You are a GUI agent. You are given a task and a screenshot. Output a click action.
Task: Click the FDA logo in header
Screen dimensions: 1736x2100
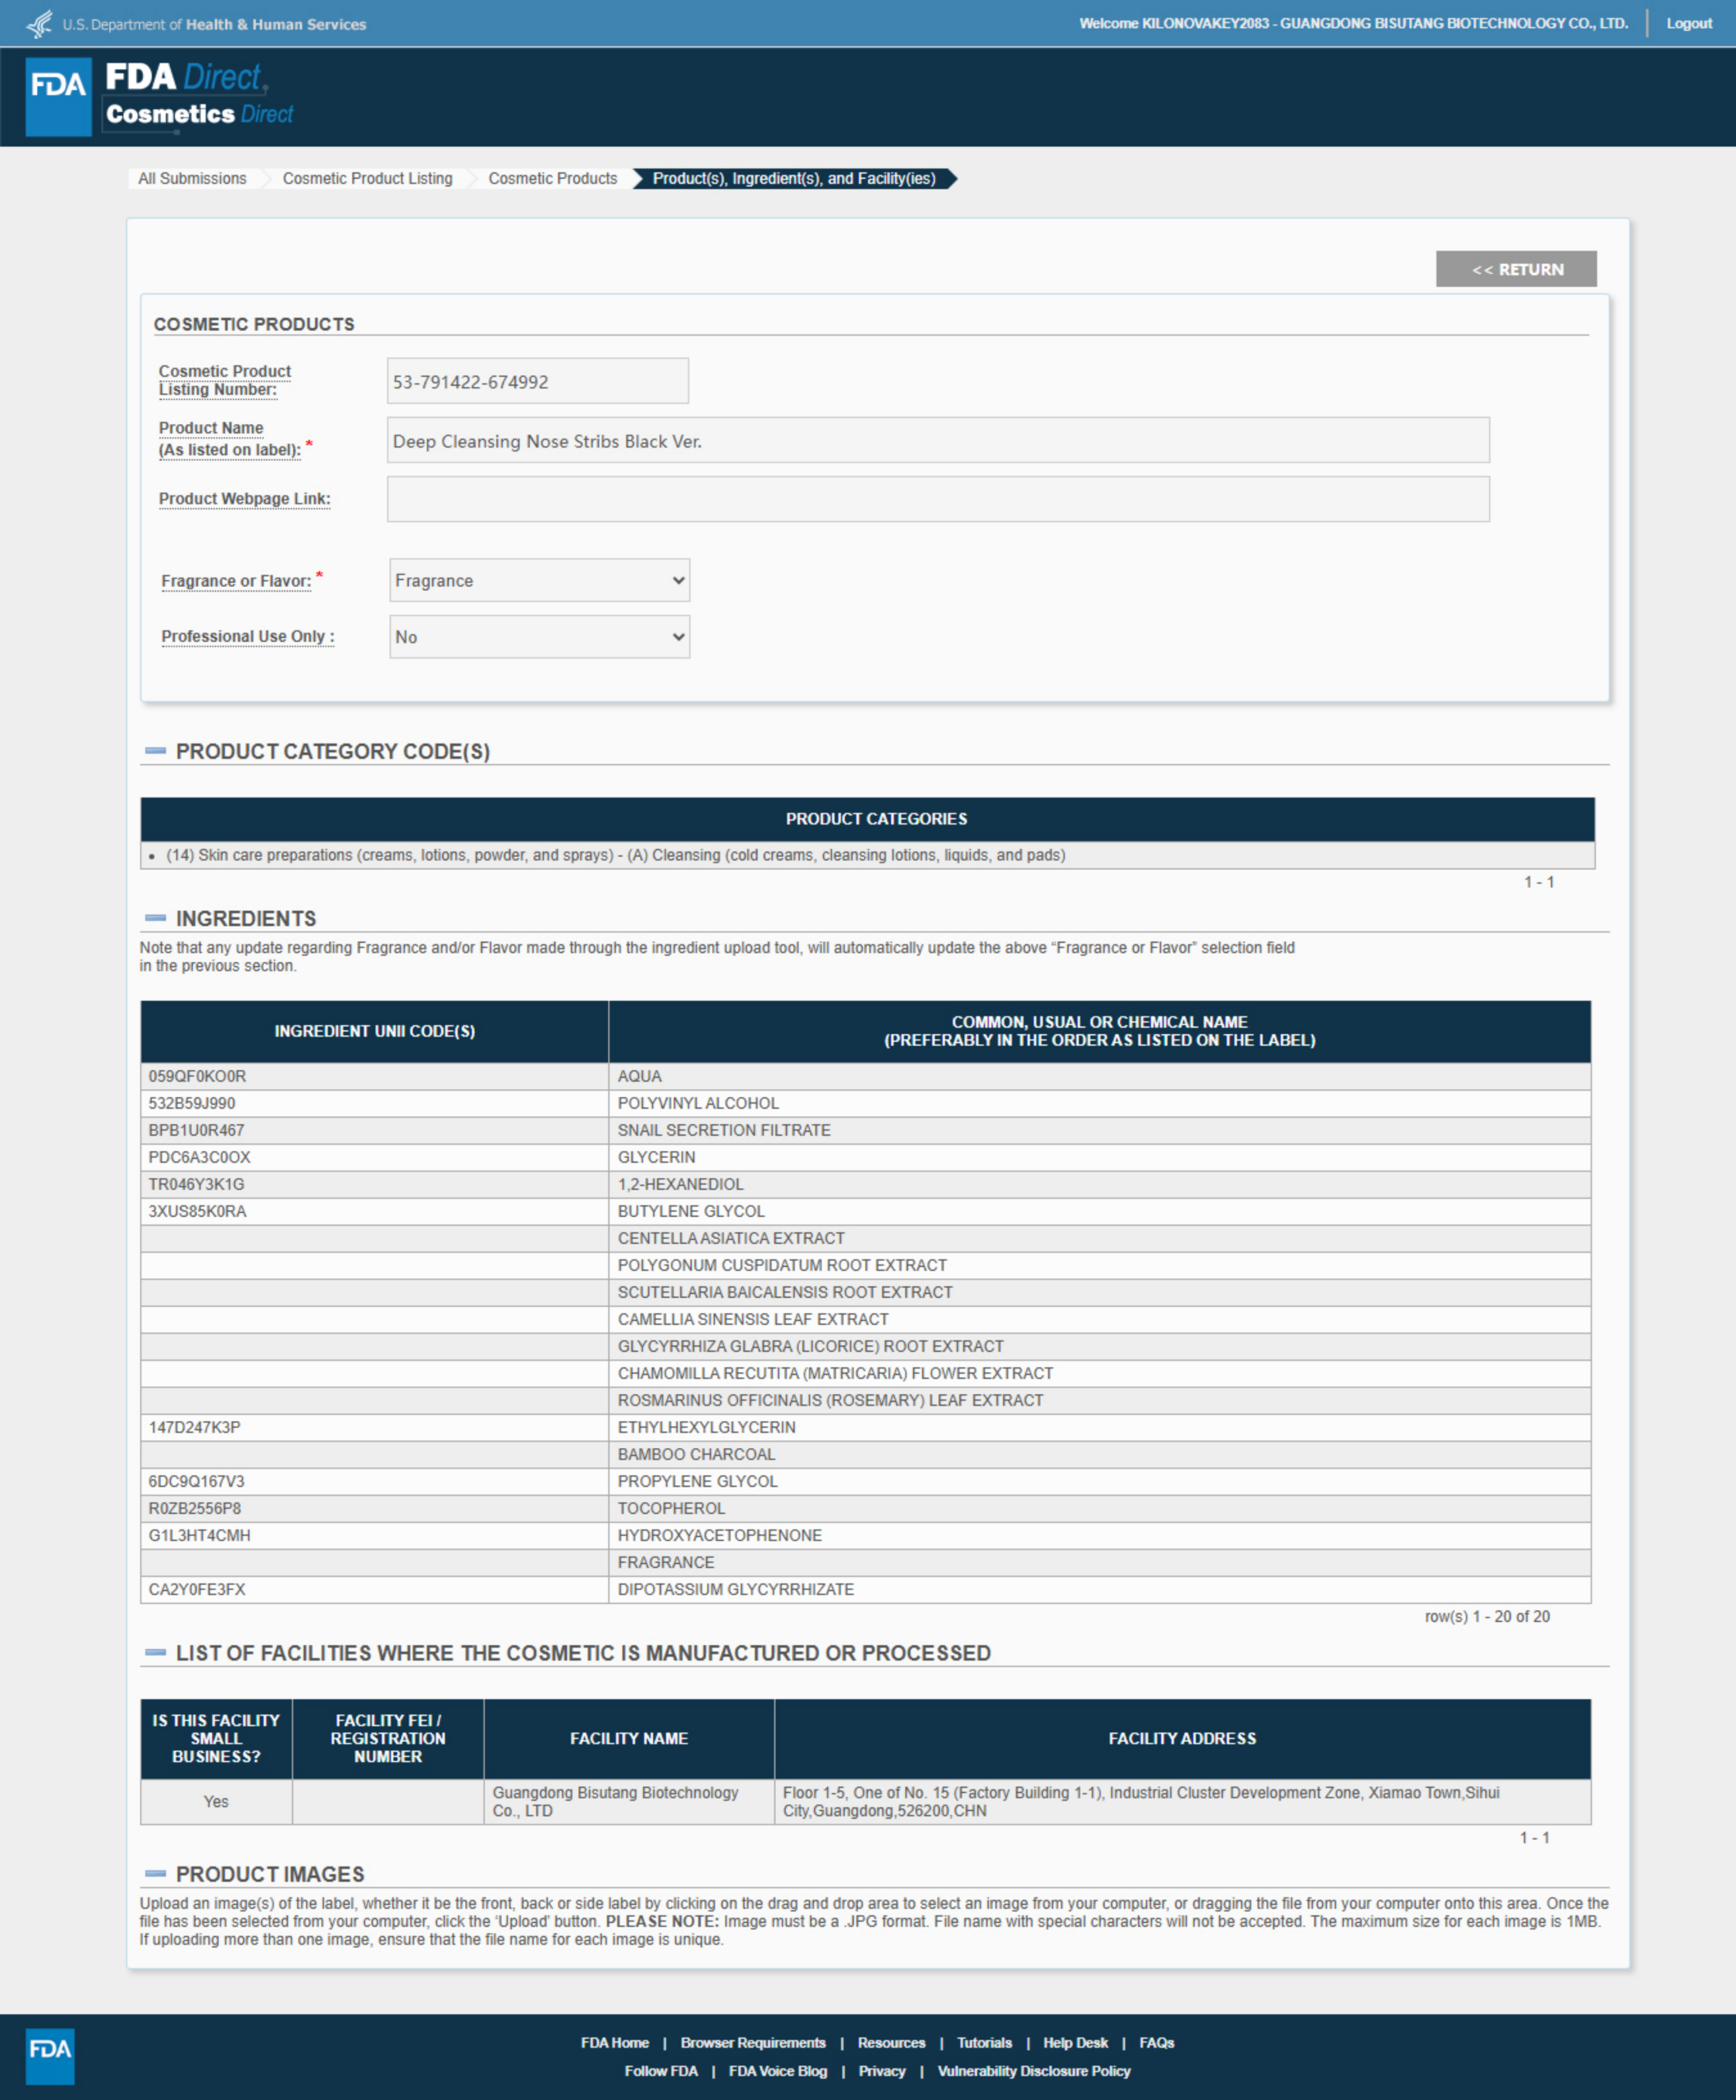(58, 96)
